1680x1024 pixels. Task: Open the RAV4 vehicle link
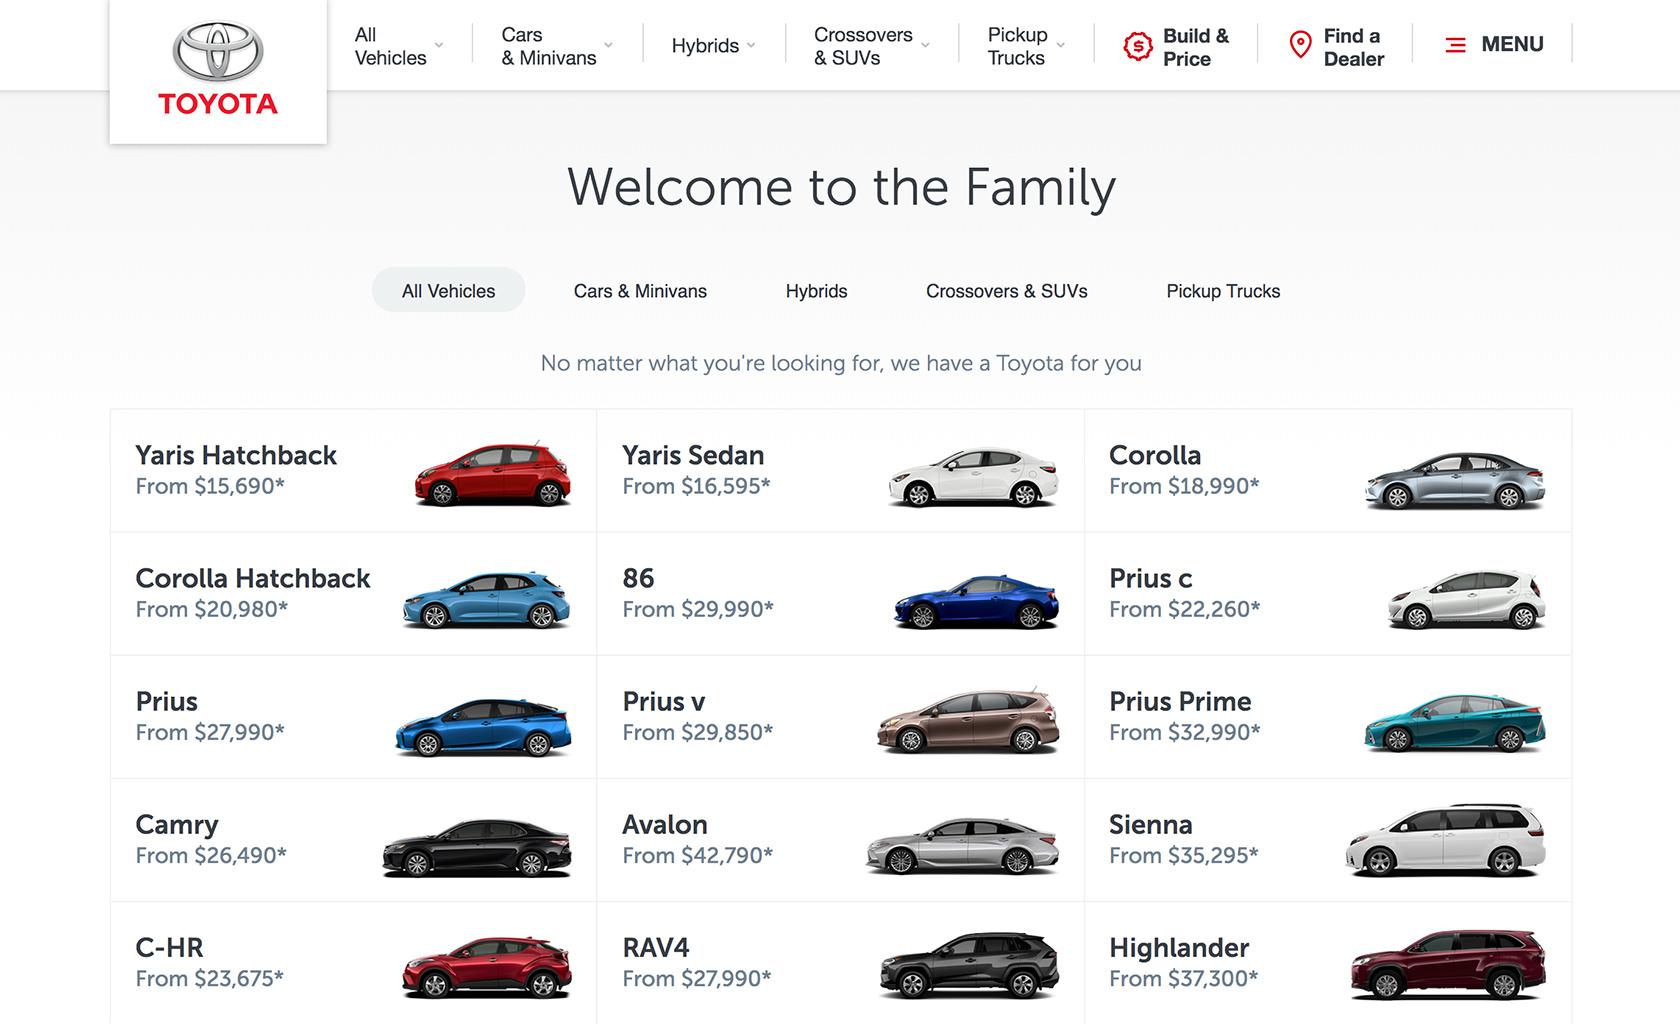656,947
